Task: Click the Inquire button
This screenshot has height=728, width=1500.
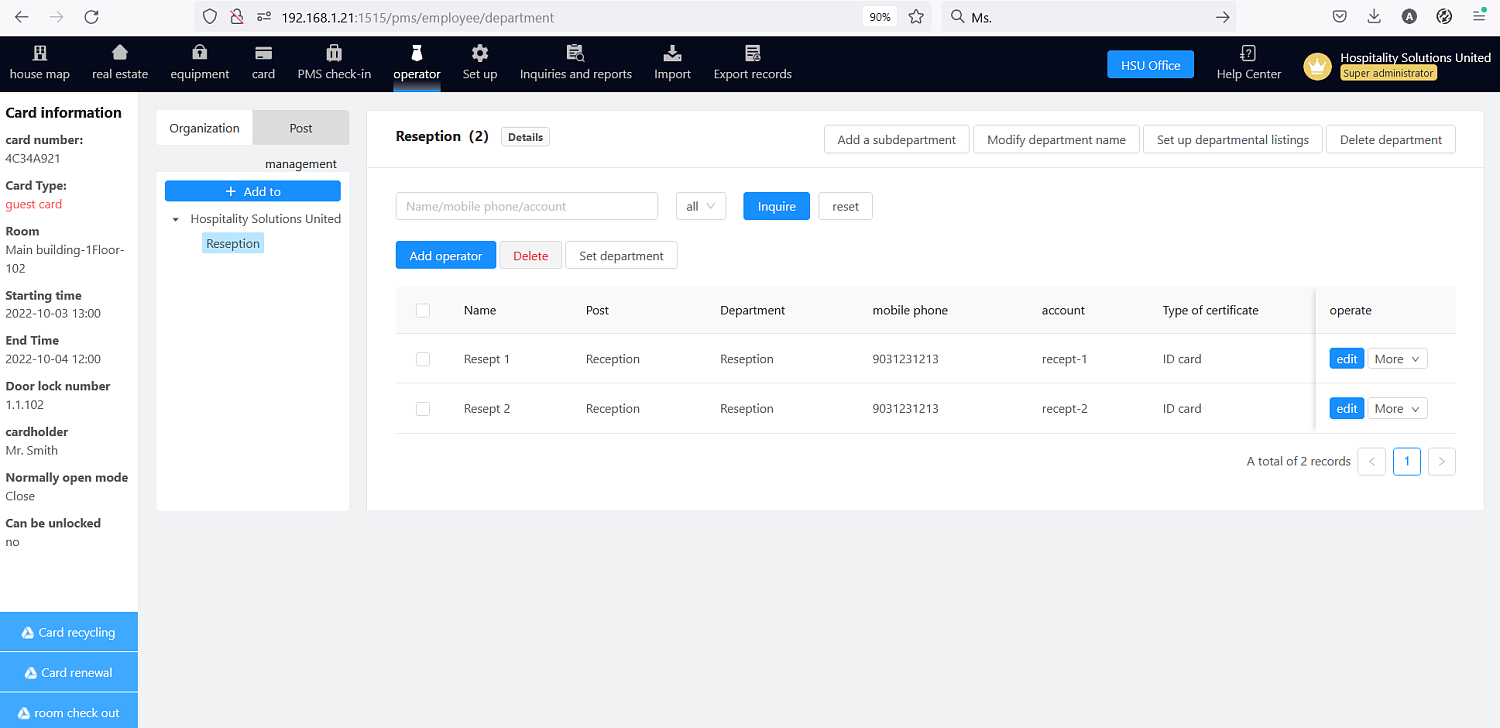Action: click(x=776, y=206)
